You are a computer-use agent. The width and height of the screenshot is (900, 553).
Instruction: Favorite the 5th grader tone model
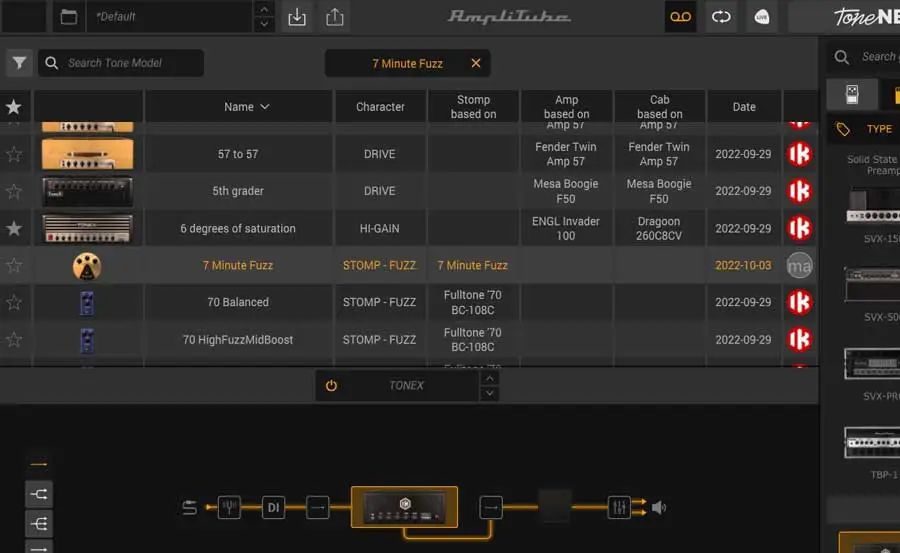click(x=14, y=191)
